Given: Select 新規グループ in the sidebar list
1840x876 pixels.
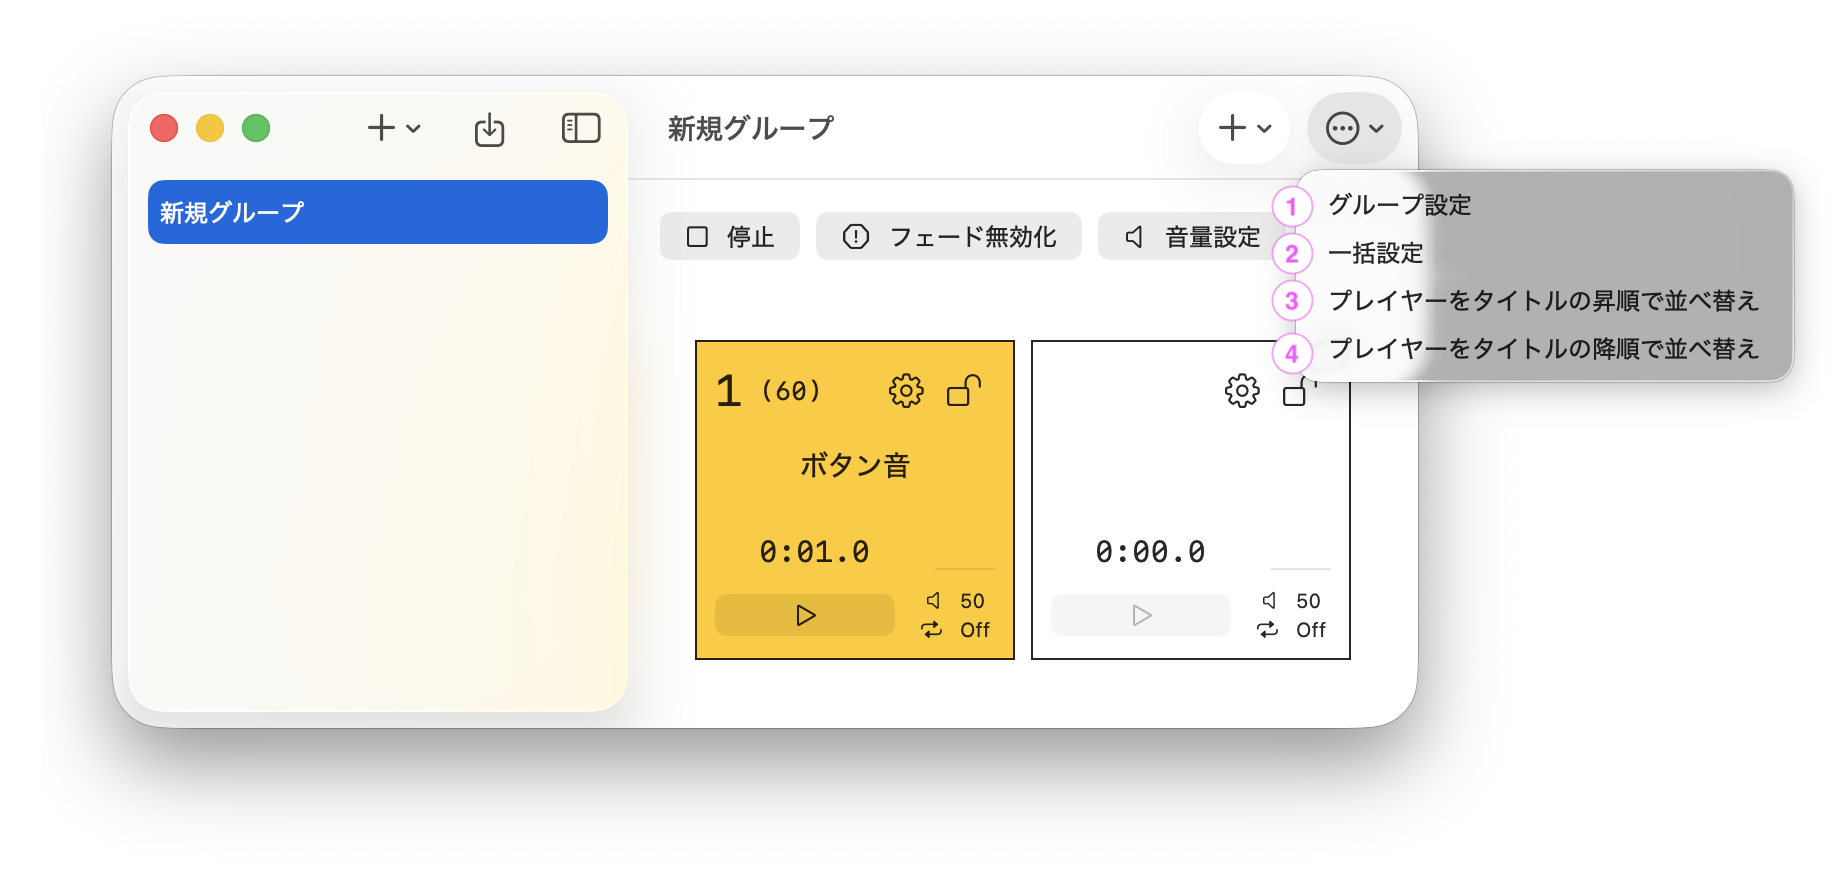Looking at the screenshot, I should (378, 212).
